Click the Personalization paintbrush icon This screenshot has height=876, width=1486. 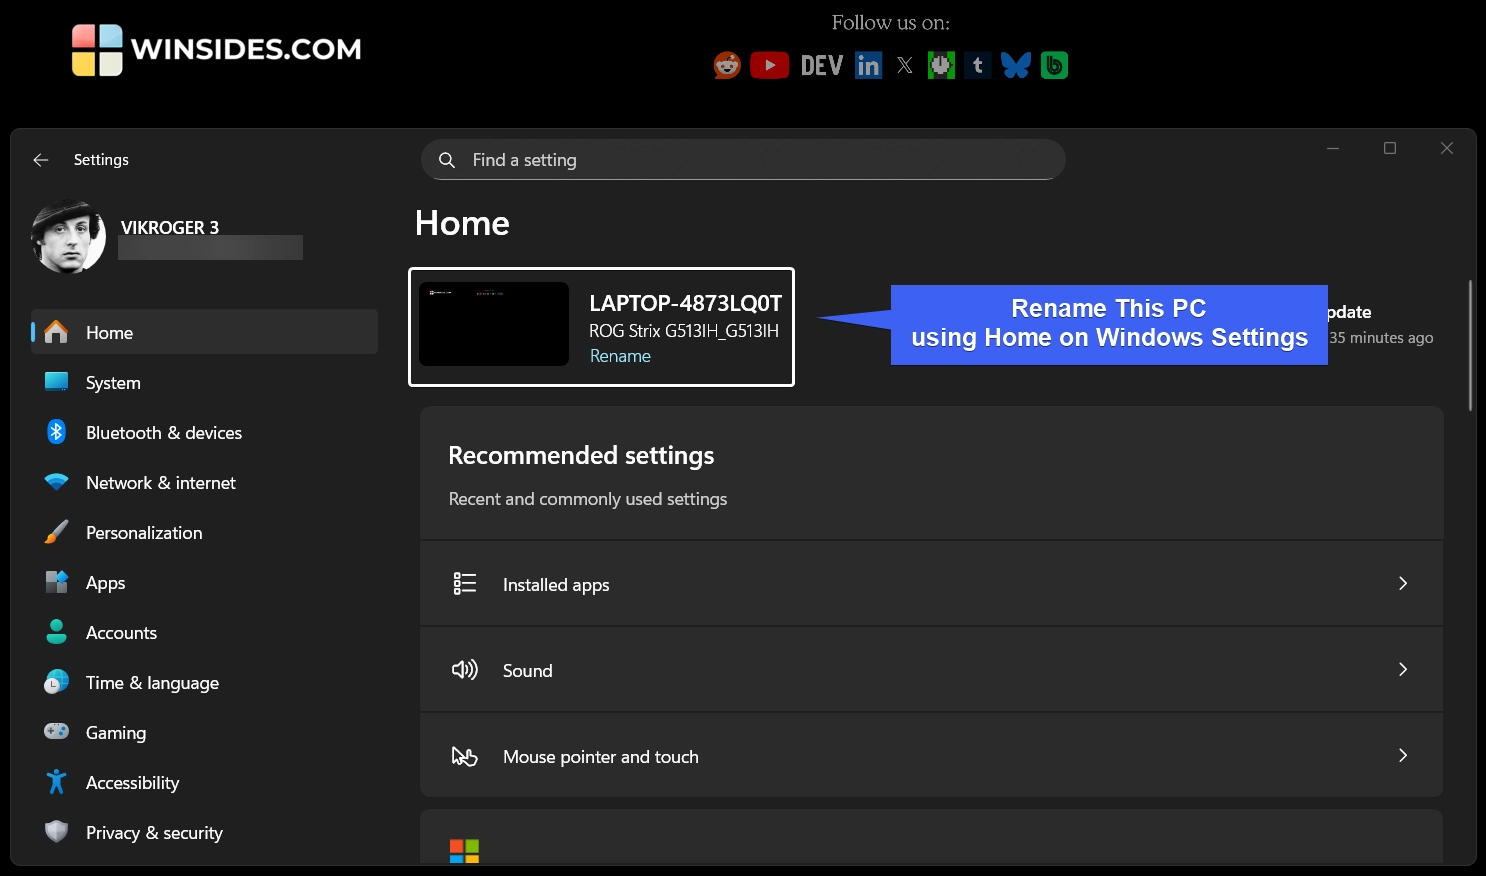point(56,532)
